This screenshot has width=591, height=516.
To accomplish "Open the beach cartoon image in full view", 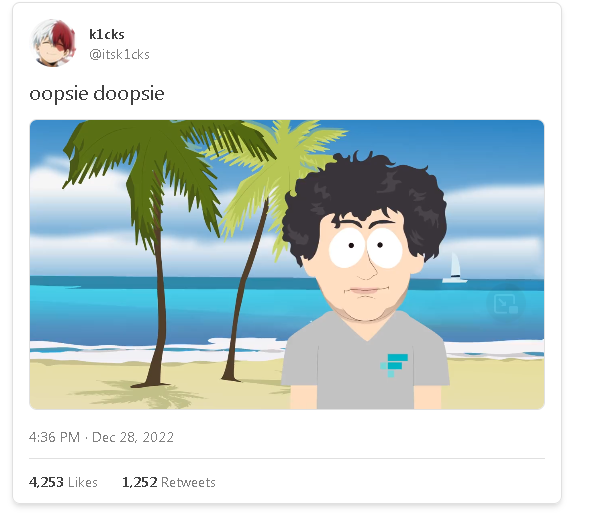I will [287, 265].
